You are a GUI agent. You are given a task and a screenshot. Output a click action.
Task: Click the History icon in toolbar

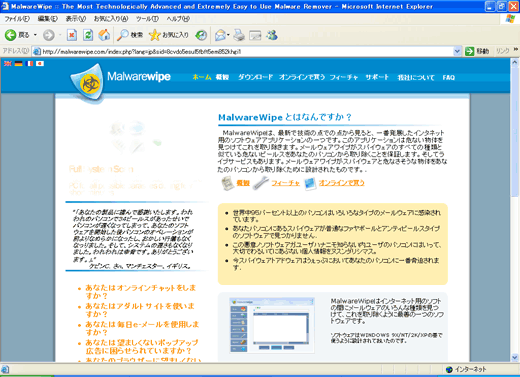tap(201, 35)
